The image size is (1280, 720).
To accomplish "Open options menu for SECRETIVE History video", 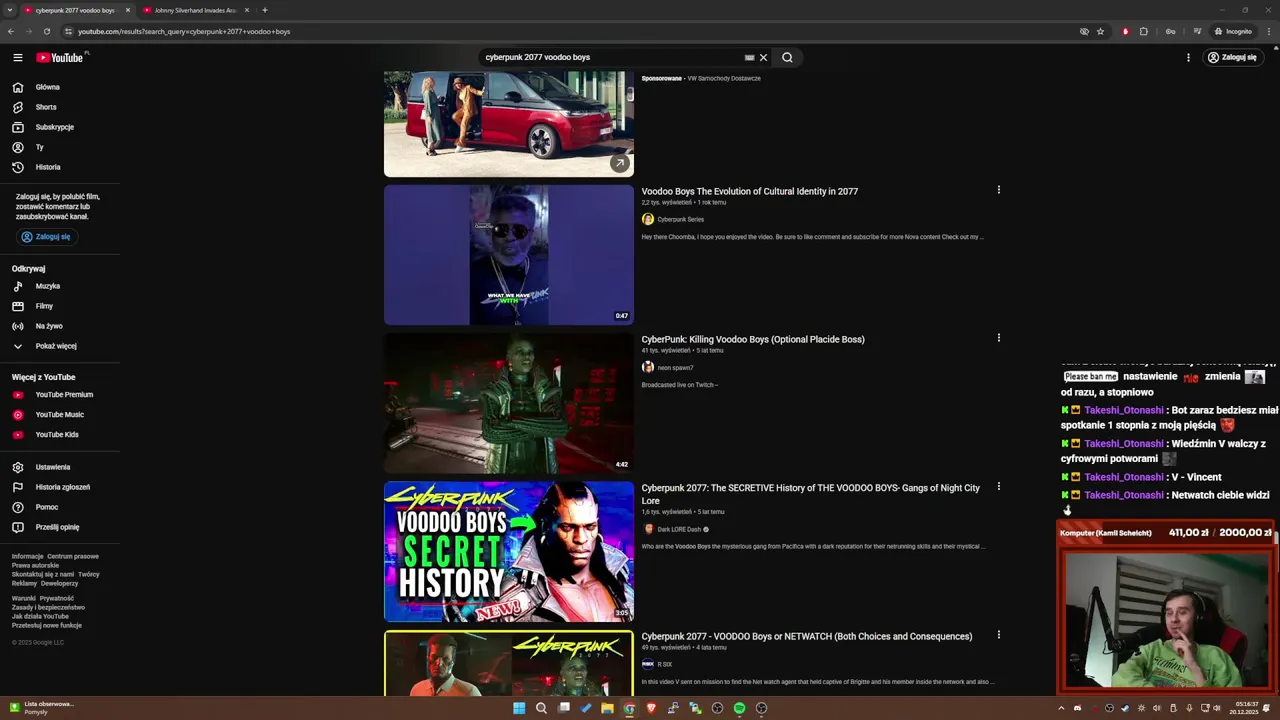I will (x=998, y=487).
